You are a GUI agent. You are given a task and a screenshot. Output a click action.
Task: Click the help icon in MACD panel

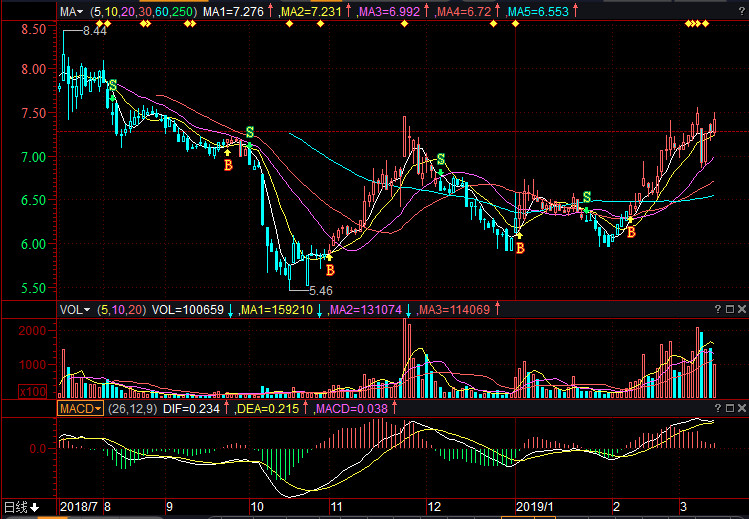tap(718, 410)
